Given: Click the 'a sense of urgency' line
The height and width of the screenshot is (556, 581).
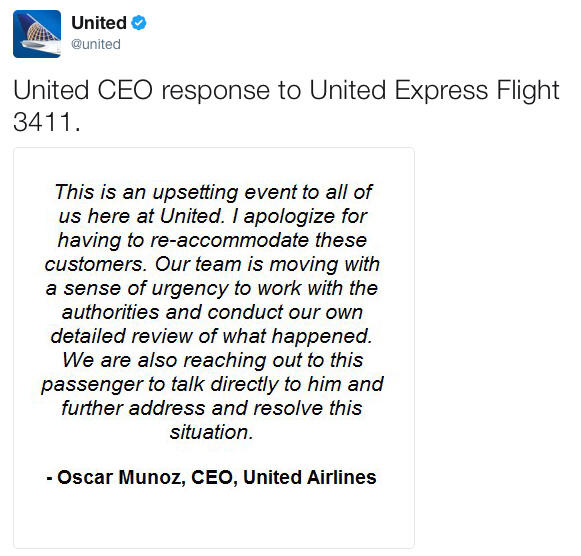Looking at the screenshot, I should (212, 289).
